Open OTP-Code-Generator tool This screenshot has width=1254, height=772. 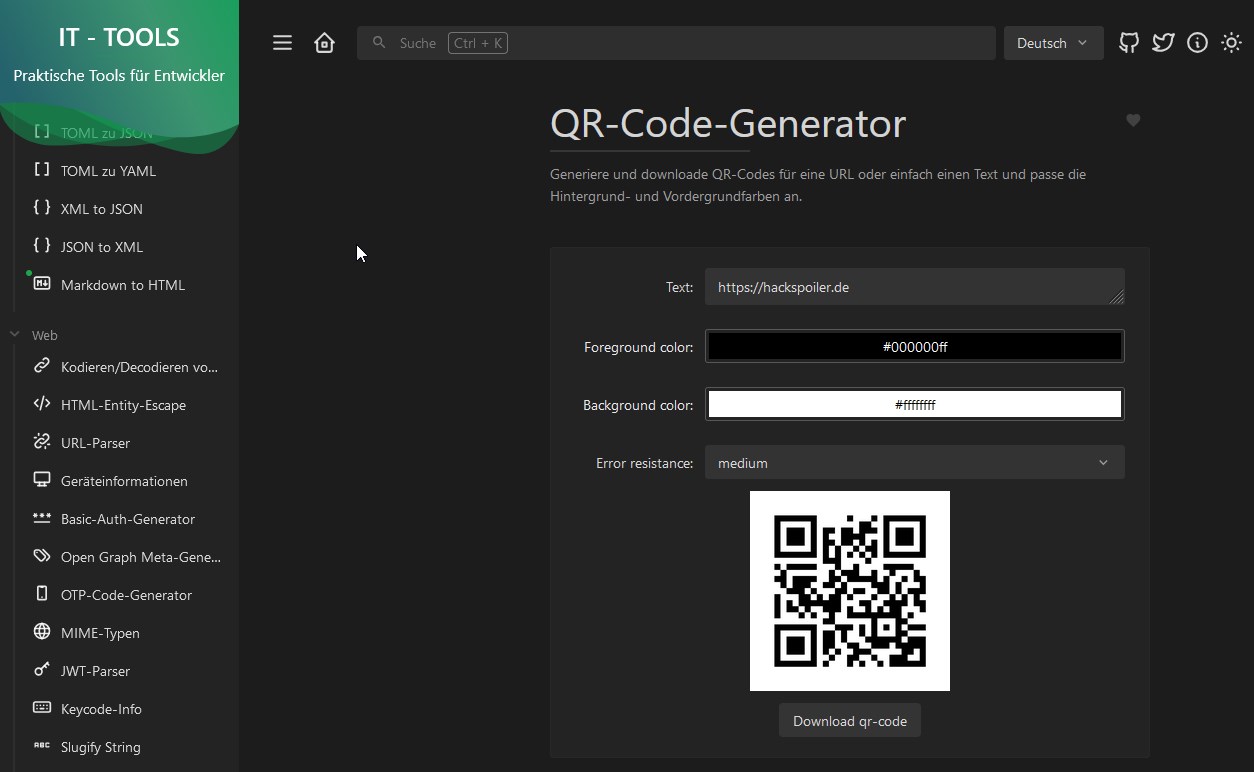point(126,595)
